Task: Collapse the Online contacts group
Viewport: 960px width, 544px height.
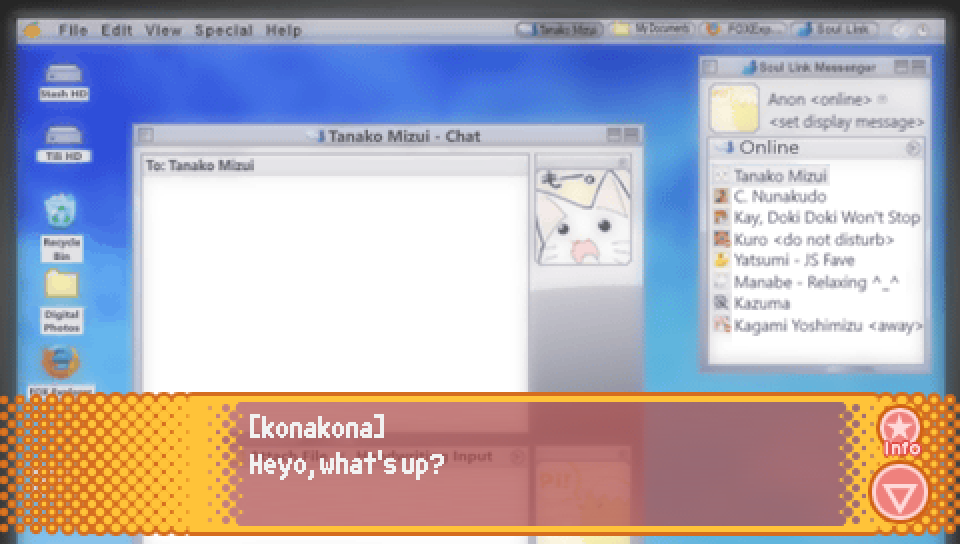Action: click(913, 148)
